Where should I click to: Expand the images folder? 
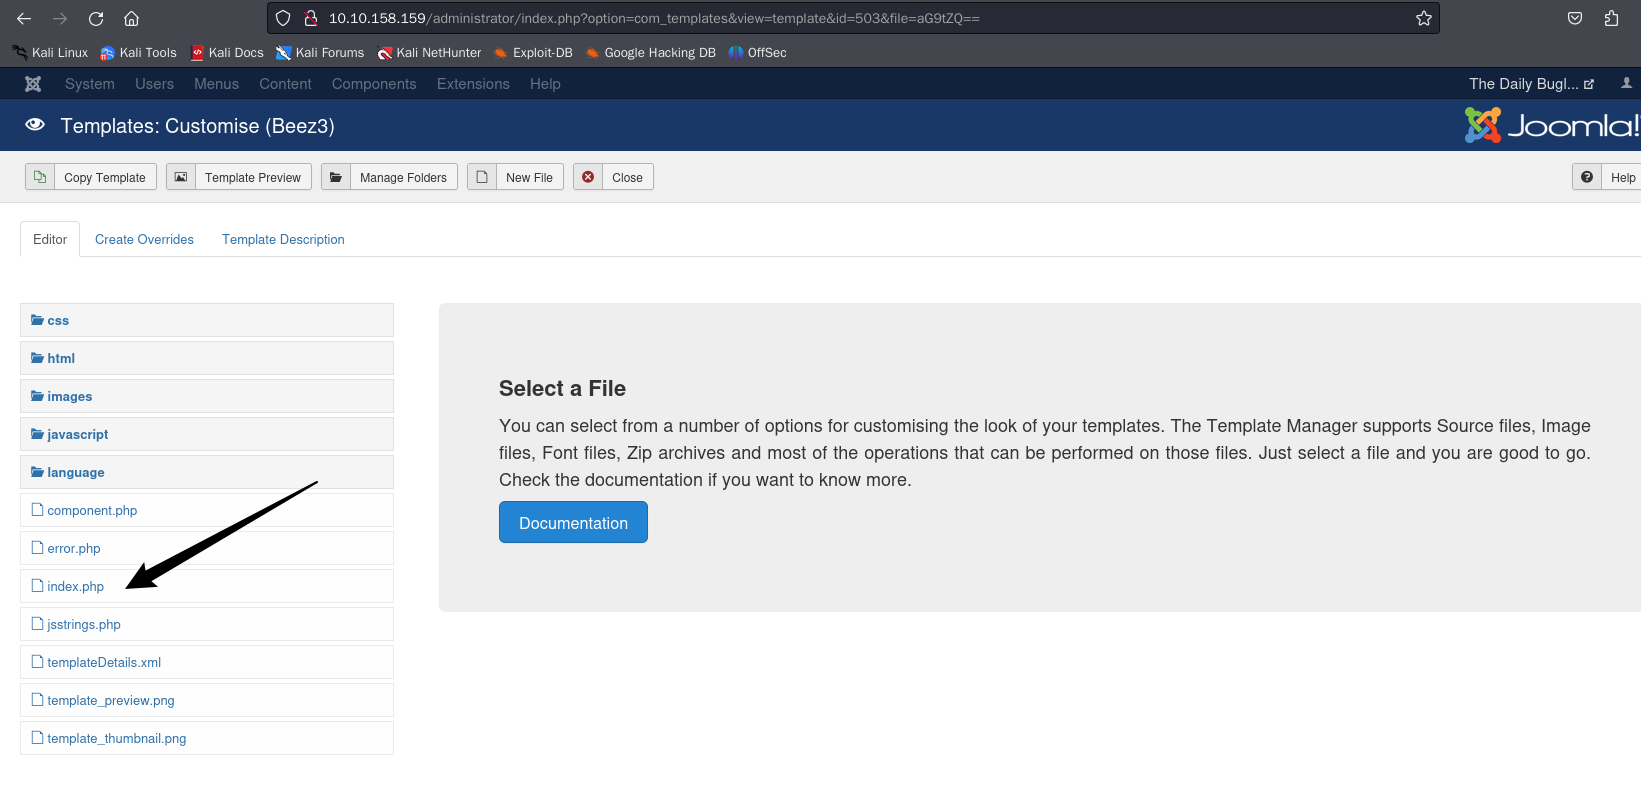click(x=207, y=396)
